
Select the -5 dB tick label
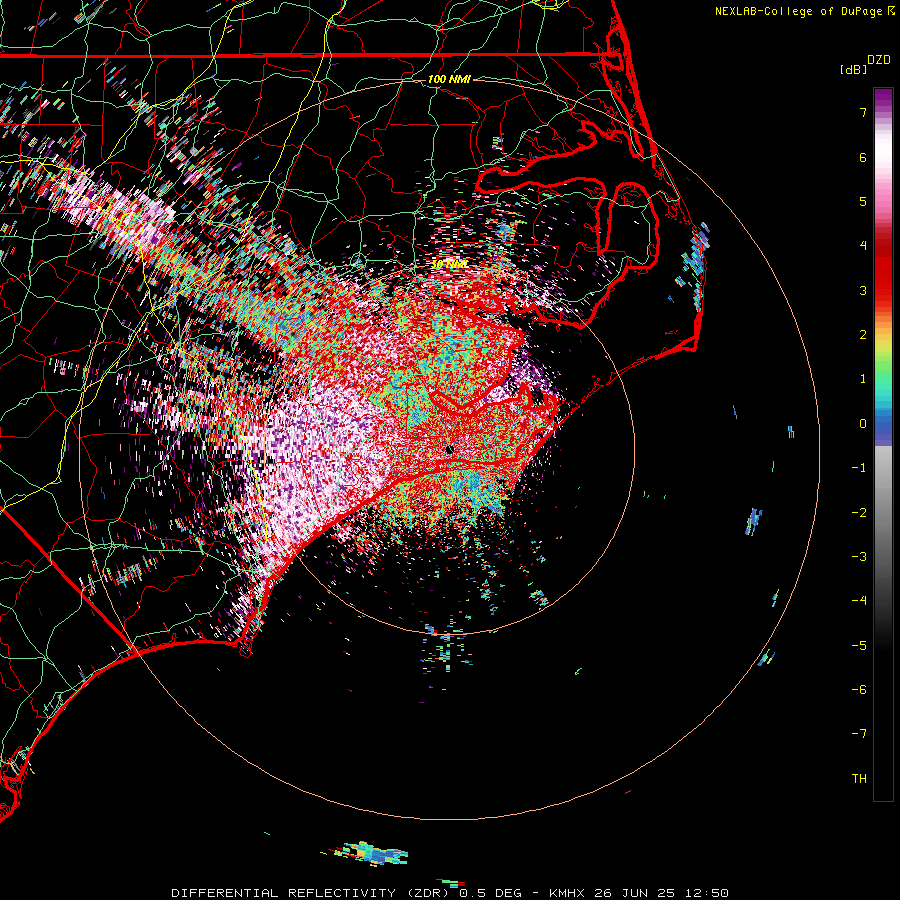pos(859,645)
